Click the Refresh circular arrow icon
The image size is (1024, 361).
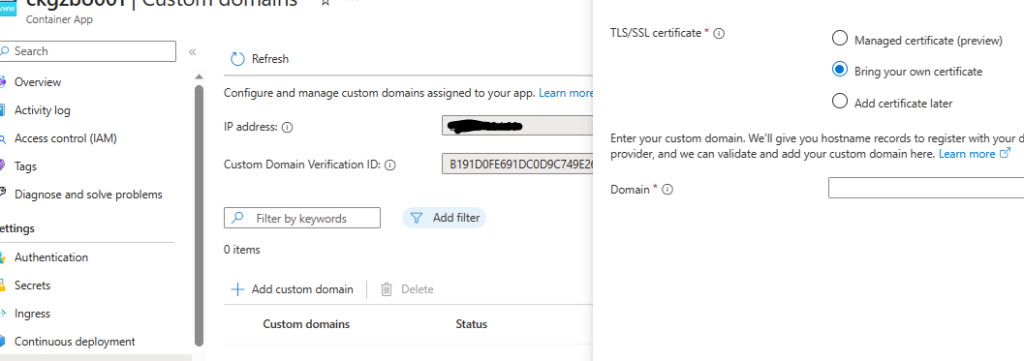pyautogui.click(x=237, y=59)
